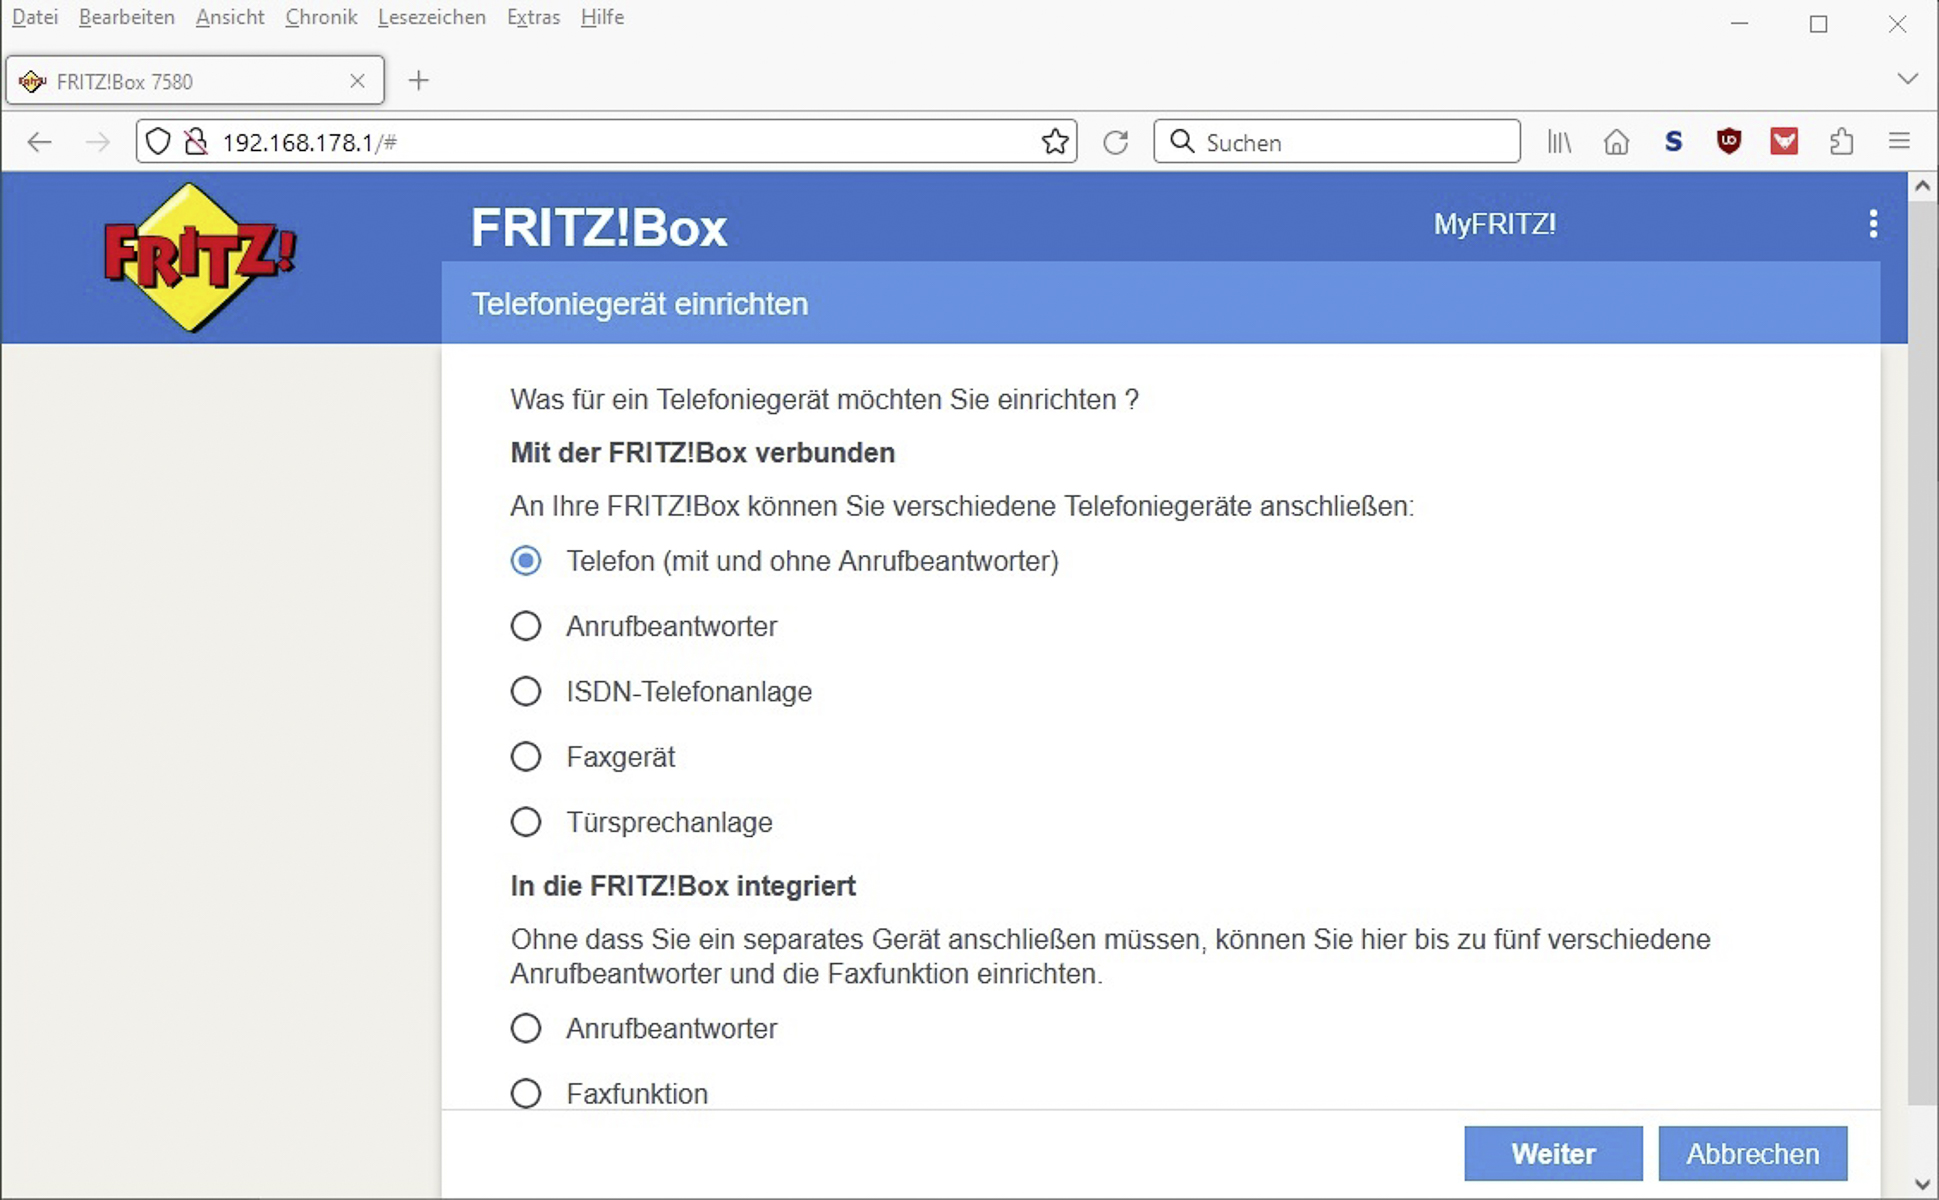
Task: Reload the current page
Action: coord(1116,142)
